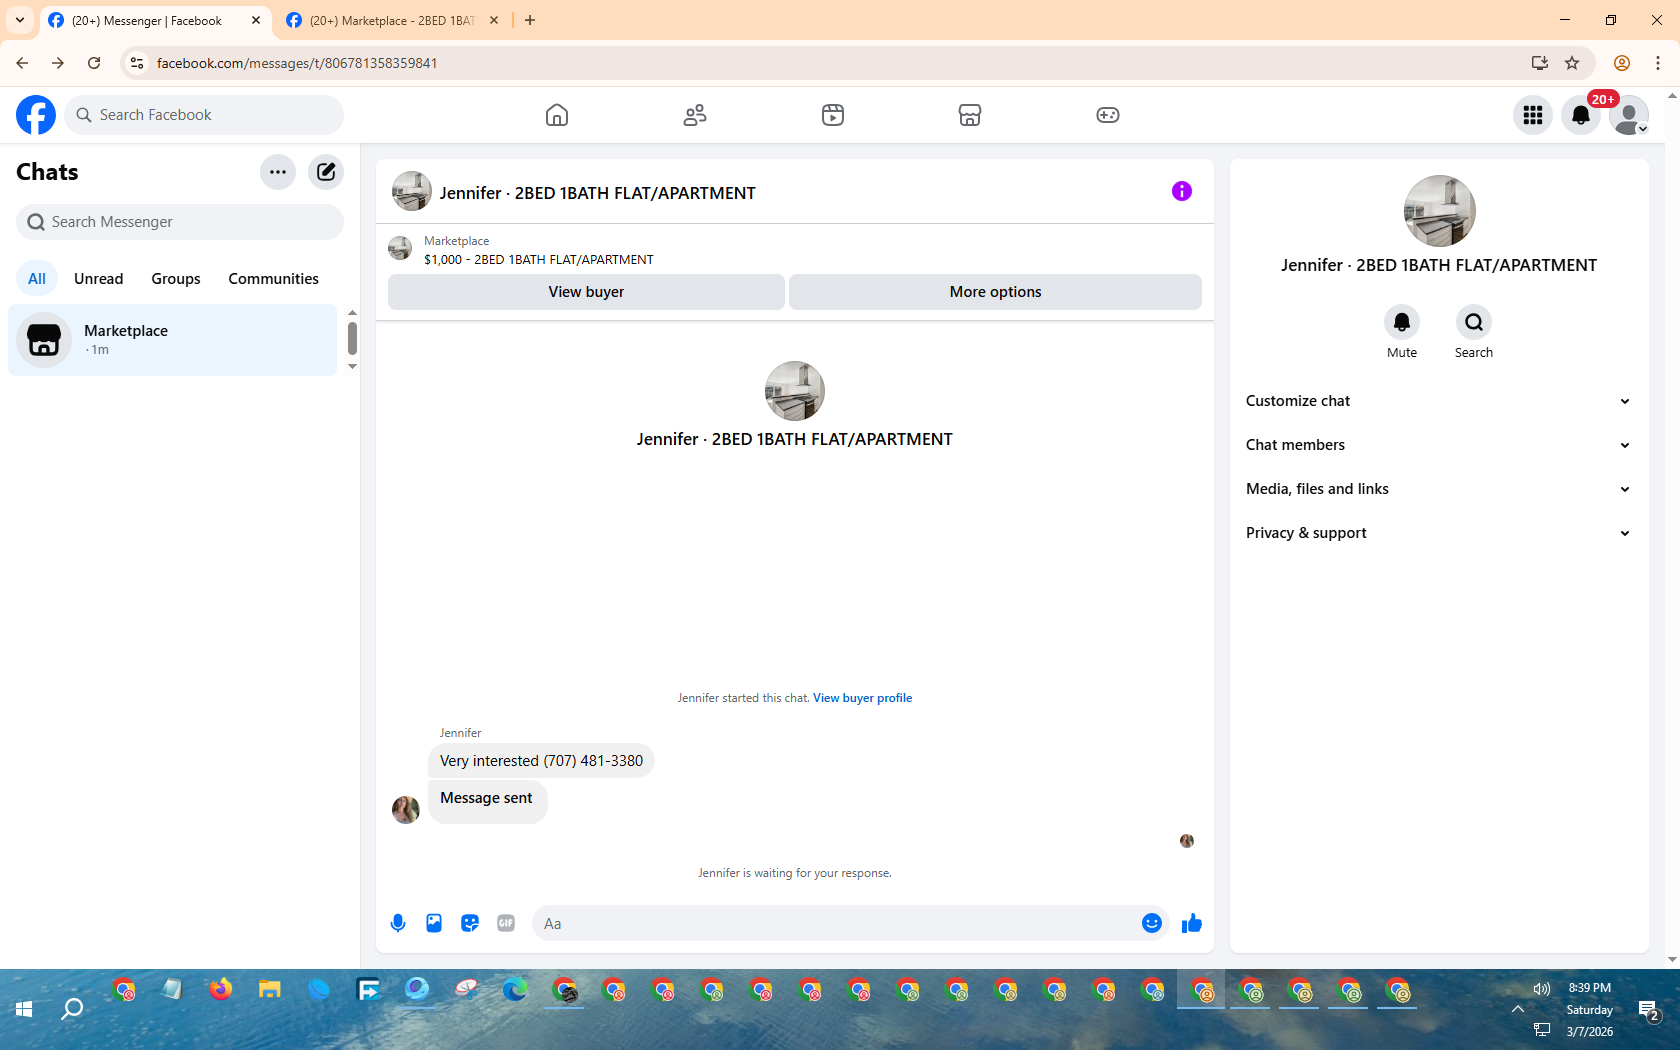
Task: Expand Media, files and links section
Action: pyautogui.click(x=1439, y=489)
